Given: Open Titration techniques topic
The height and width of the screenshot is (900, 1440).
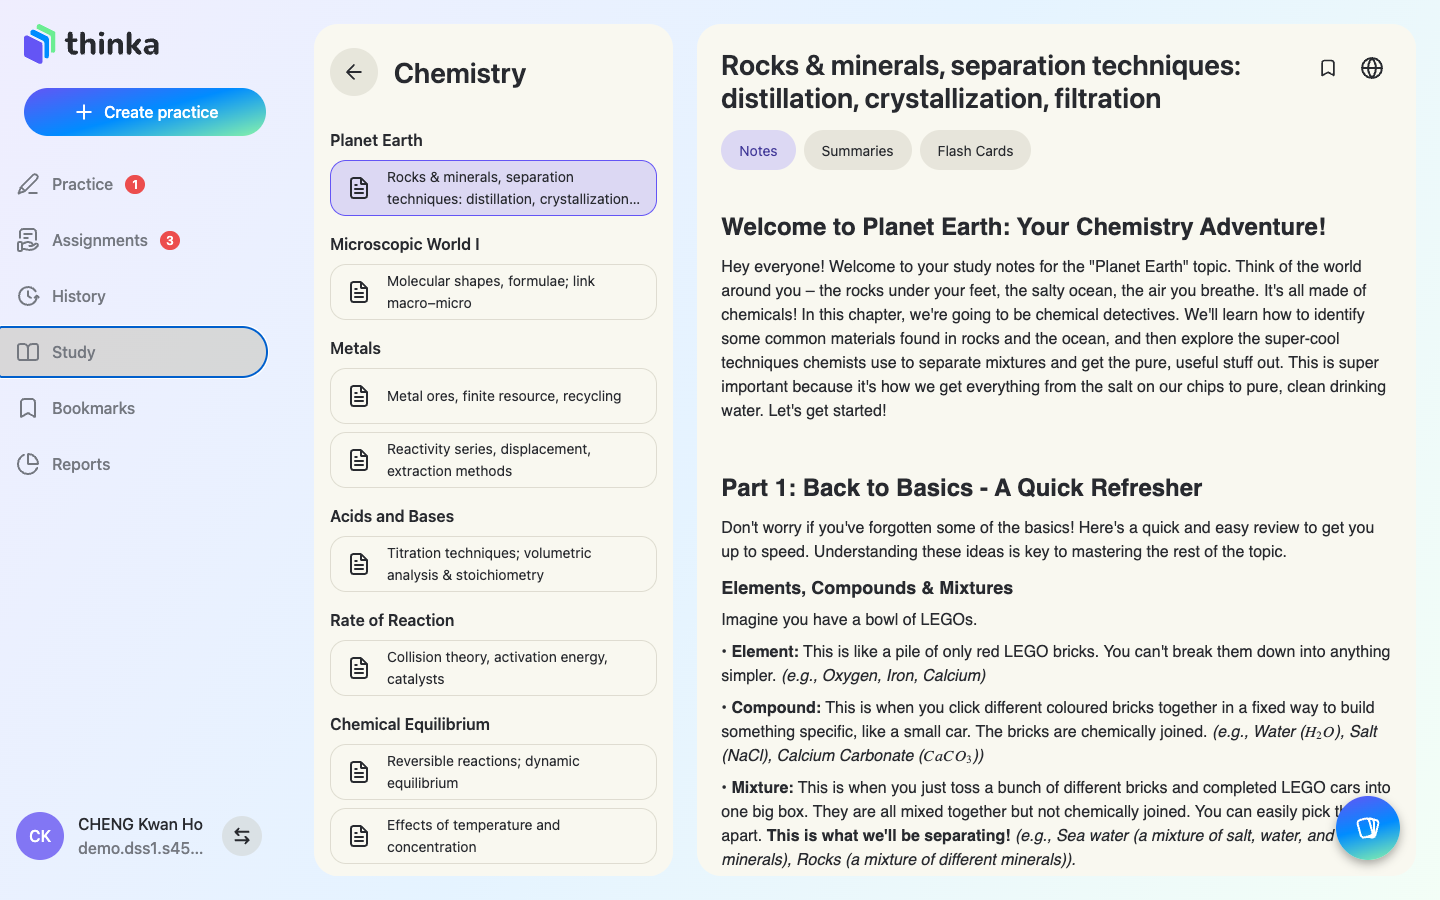Looking at the screenshot, I should 493,564.
